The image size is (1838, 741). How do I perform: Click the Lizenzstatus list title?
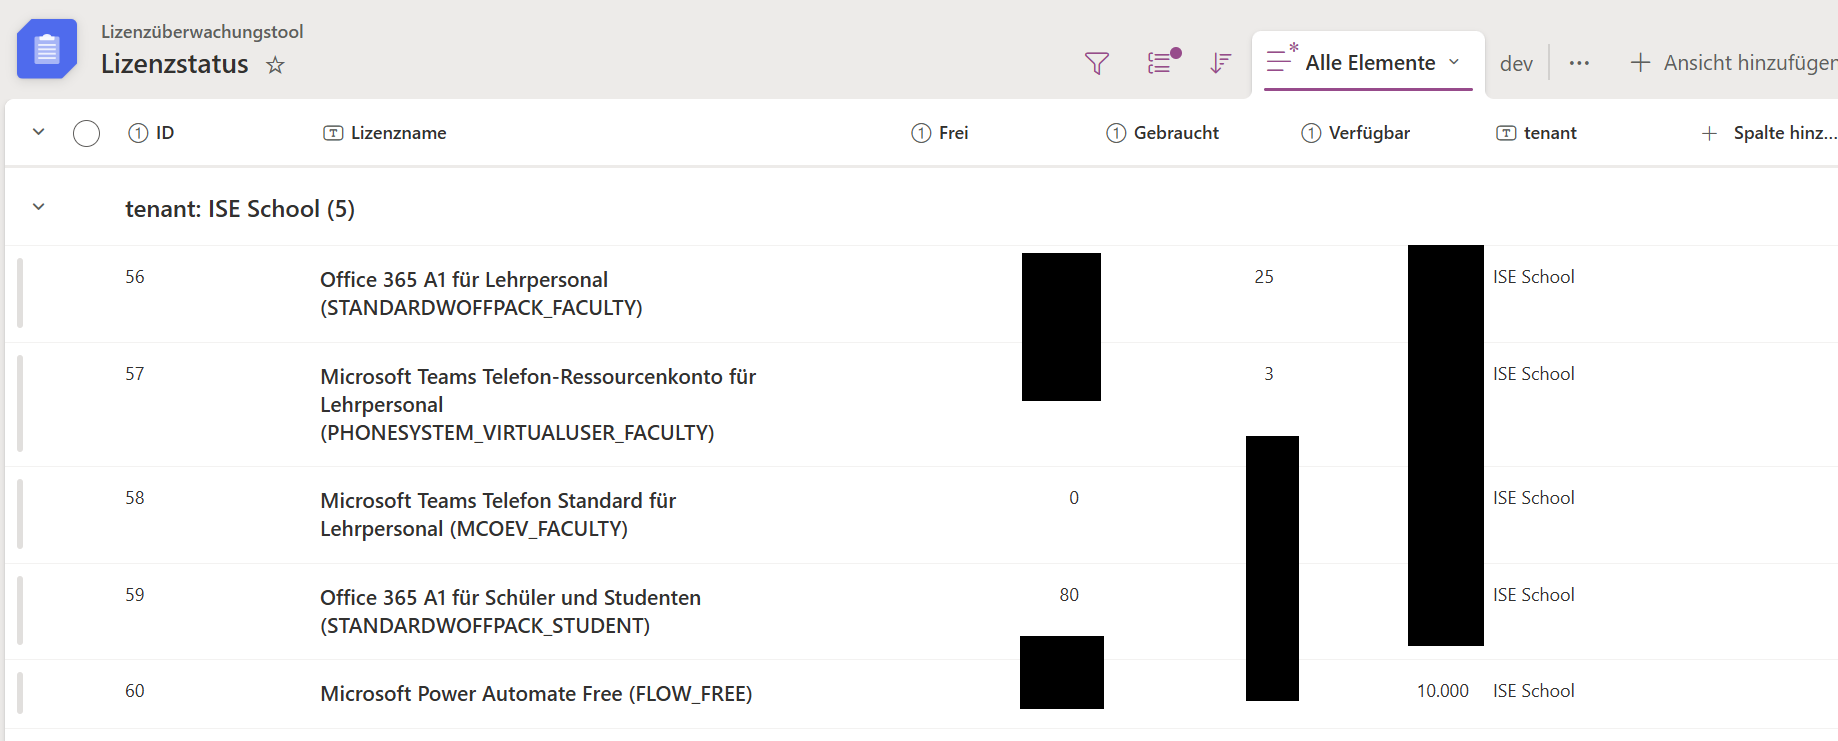pyautogui.click(x=175, y=64)
